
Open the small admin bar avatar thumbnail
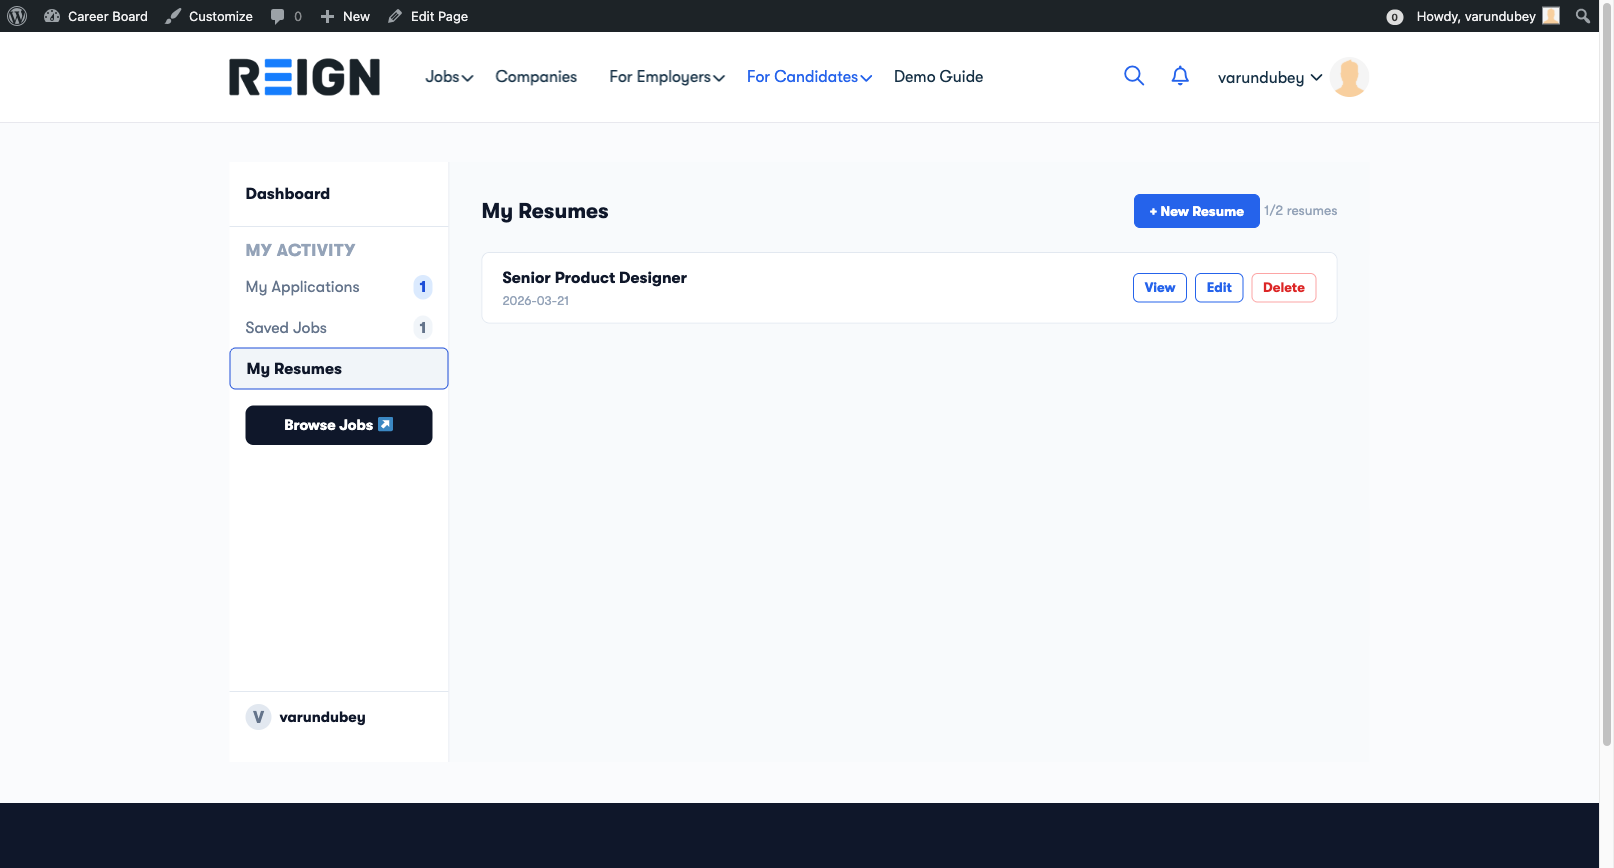1551,16
